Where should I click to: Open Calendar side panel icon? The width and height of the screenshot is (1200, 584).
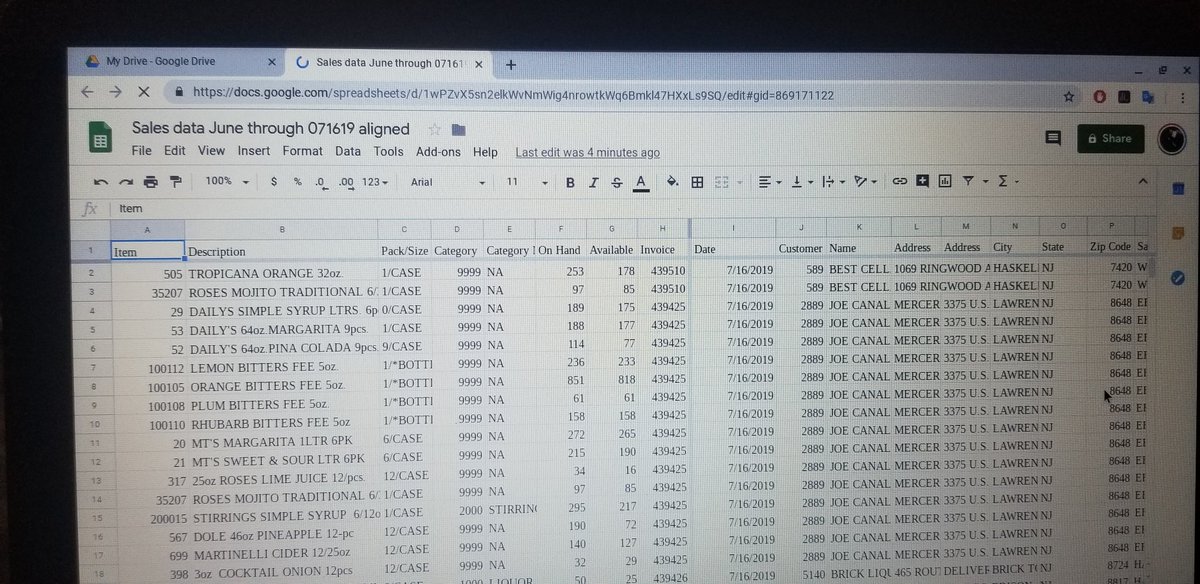point(1177,189)
